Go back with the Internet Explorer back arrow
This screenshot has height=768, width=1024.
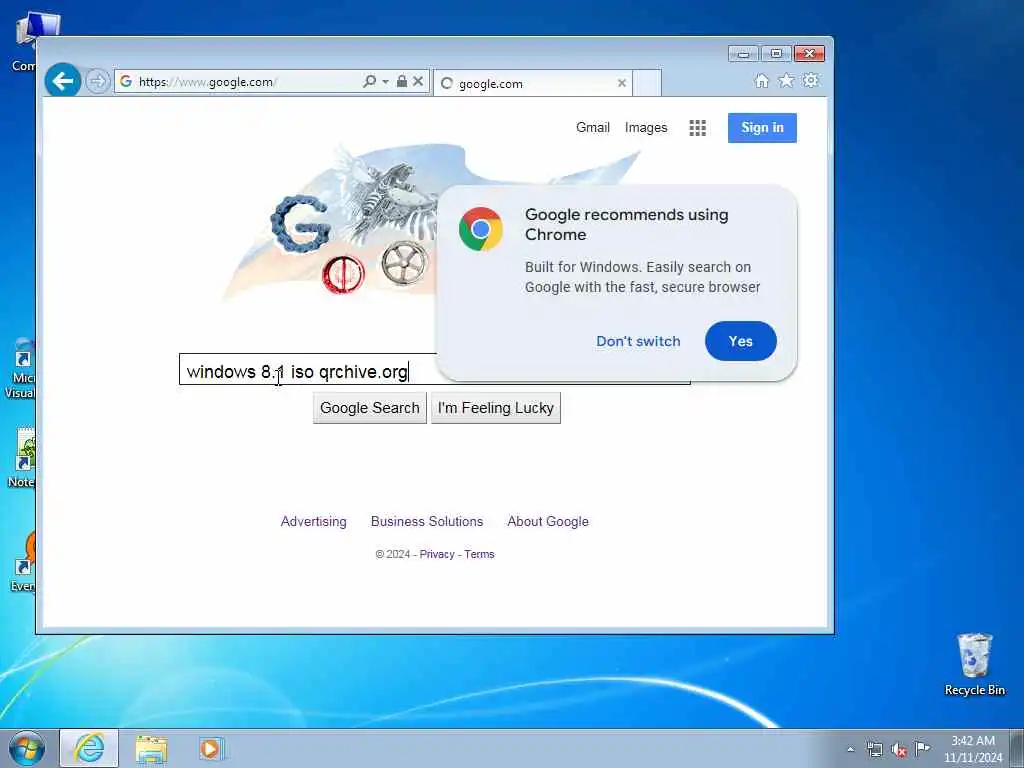pyautogui.click(x=63, y=81)
